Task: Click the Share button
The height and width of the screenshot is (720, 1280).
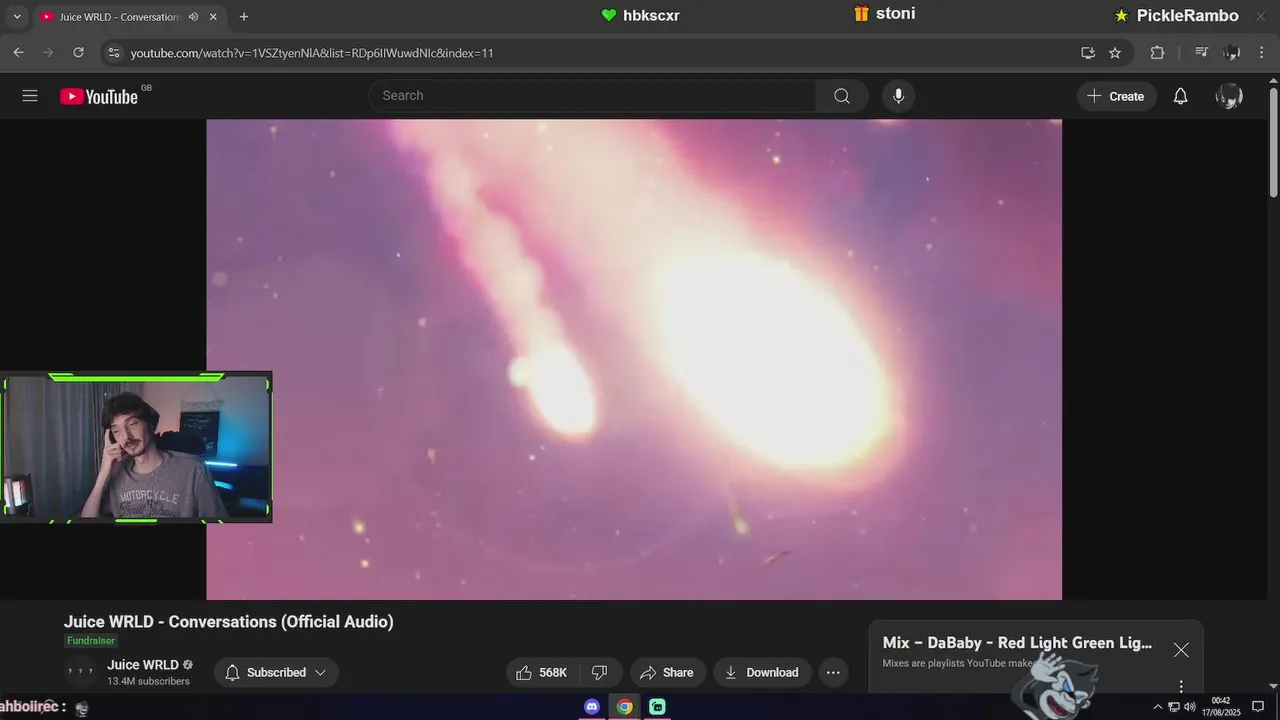Action: (x=667, y=673)
